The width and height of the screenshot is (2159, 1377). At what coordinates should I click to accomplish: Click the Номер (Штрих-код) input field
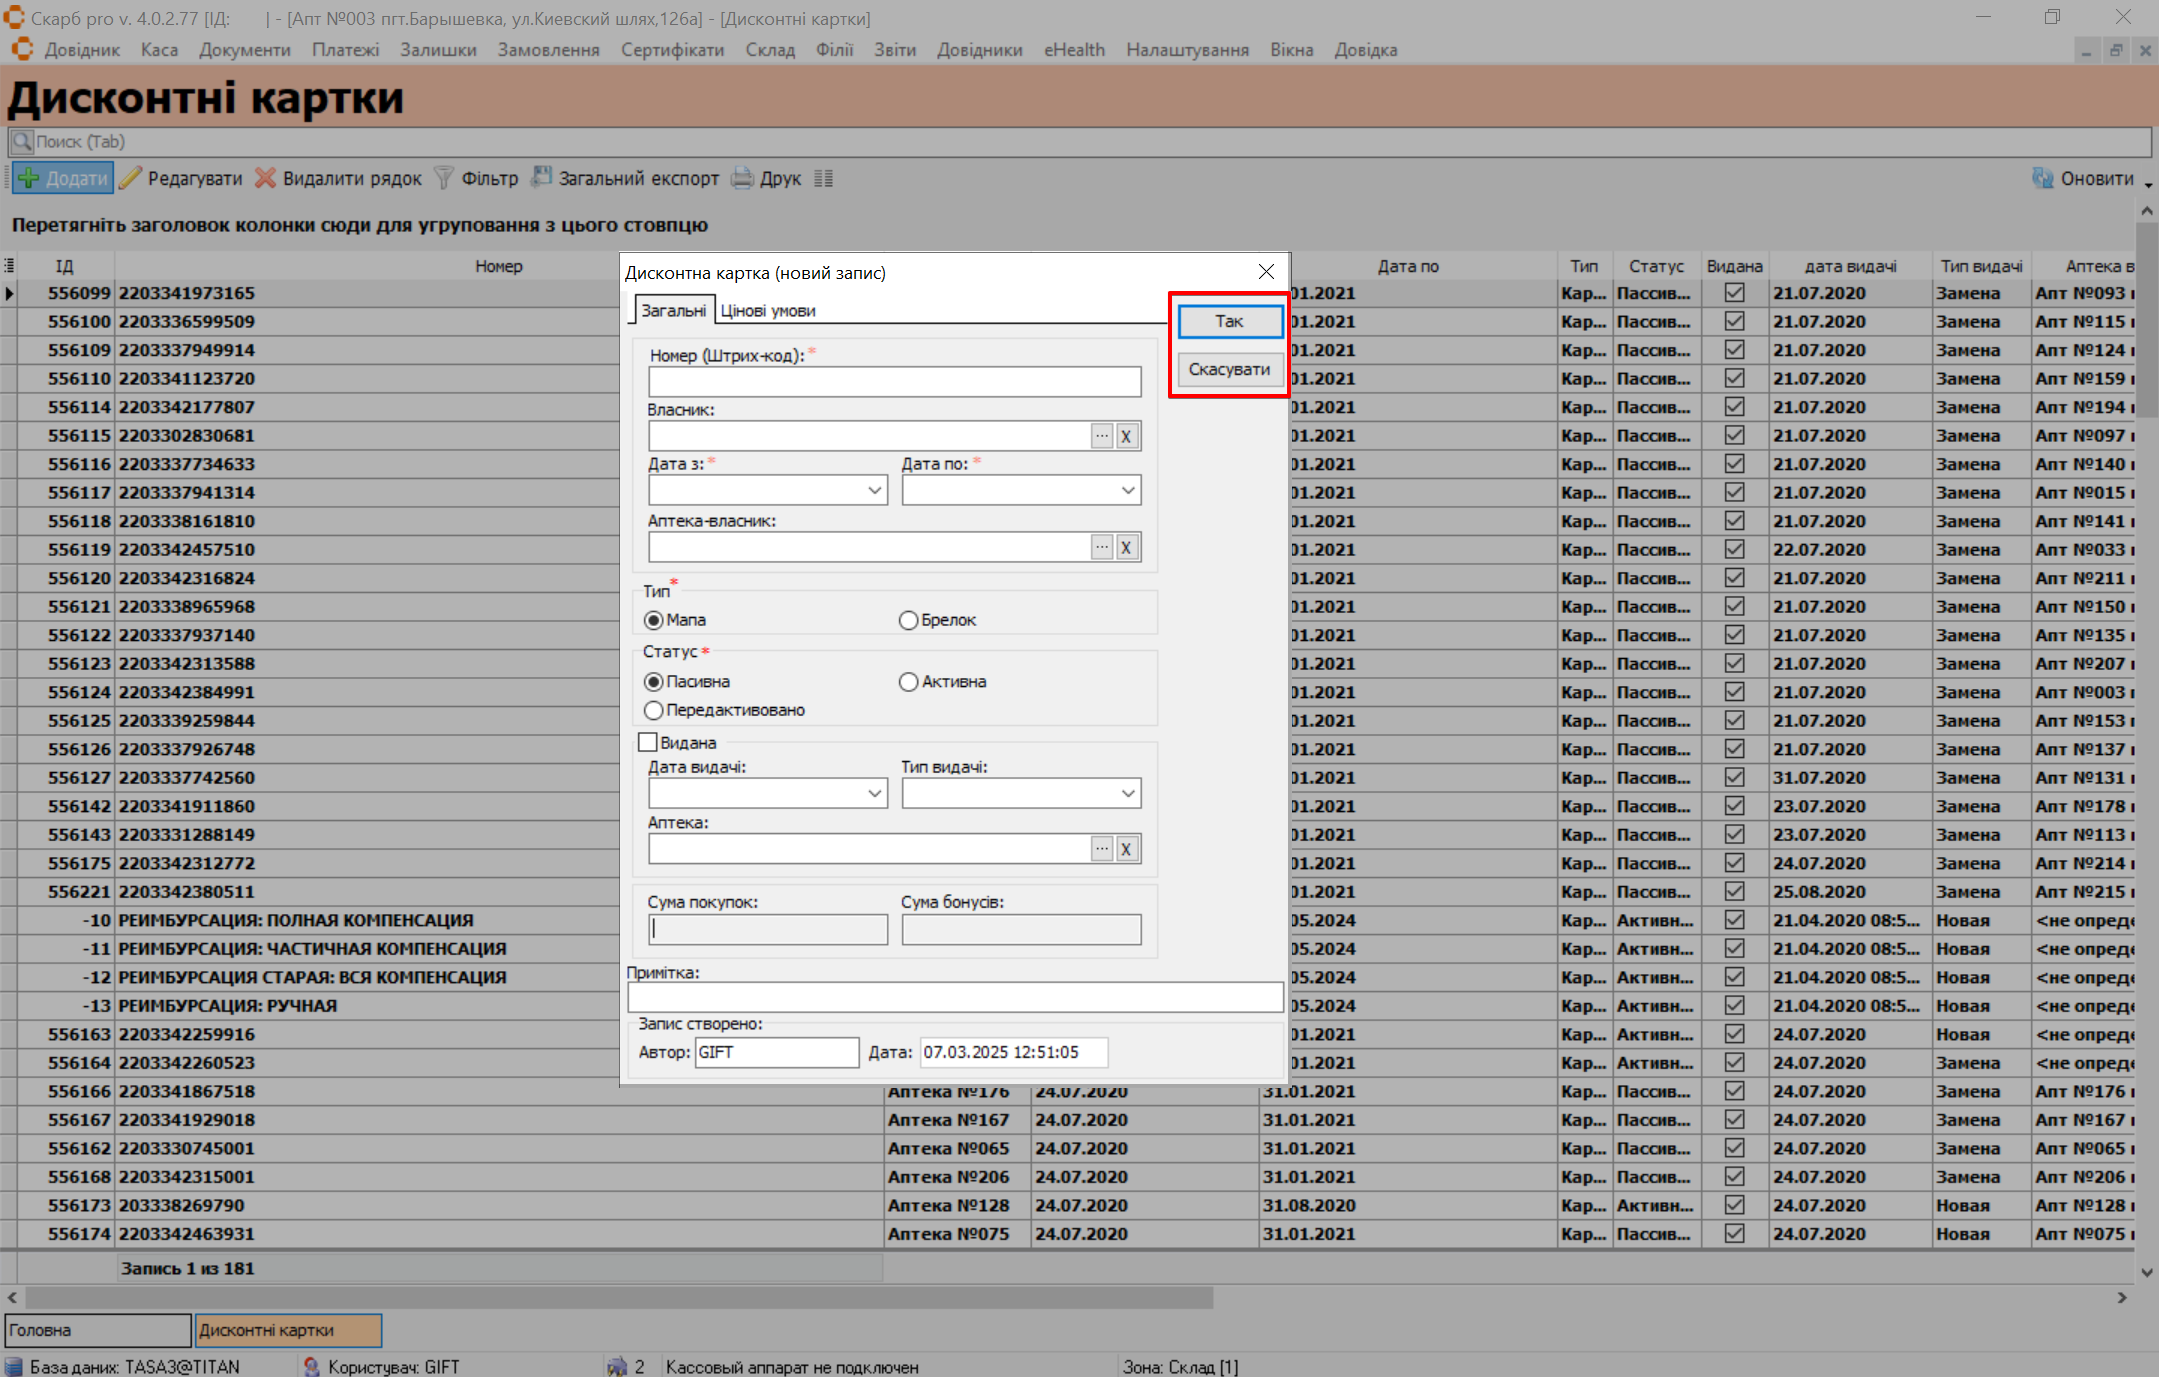click(x=894, y=382)
